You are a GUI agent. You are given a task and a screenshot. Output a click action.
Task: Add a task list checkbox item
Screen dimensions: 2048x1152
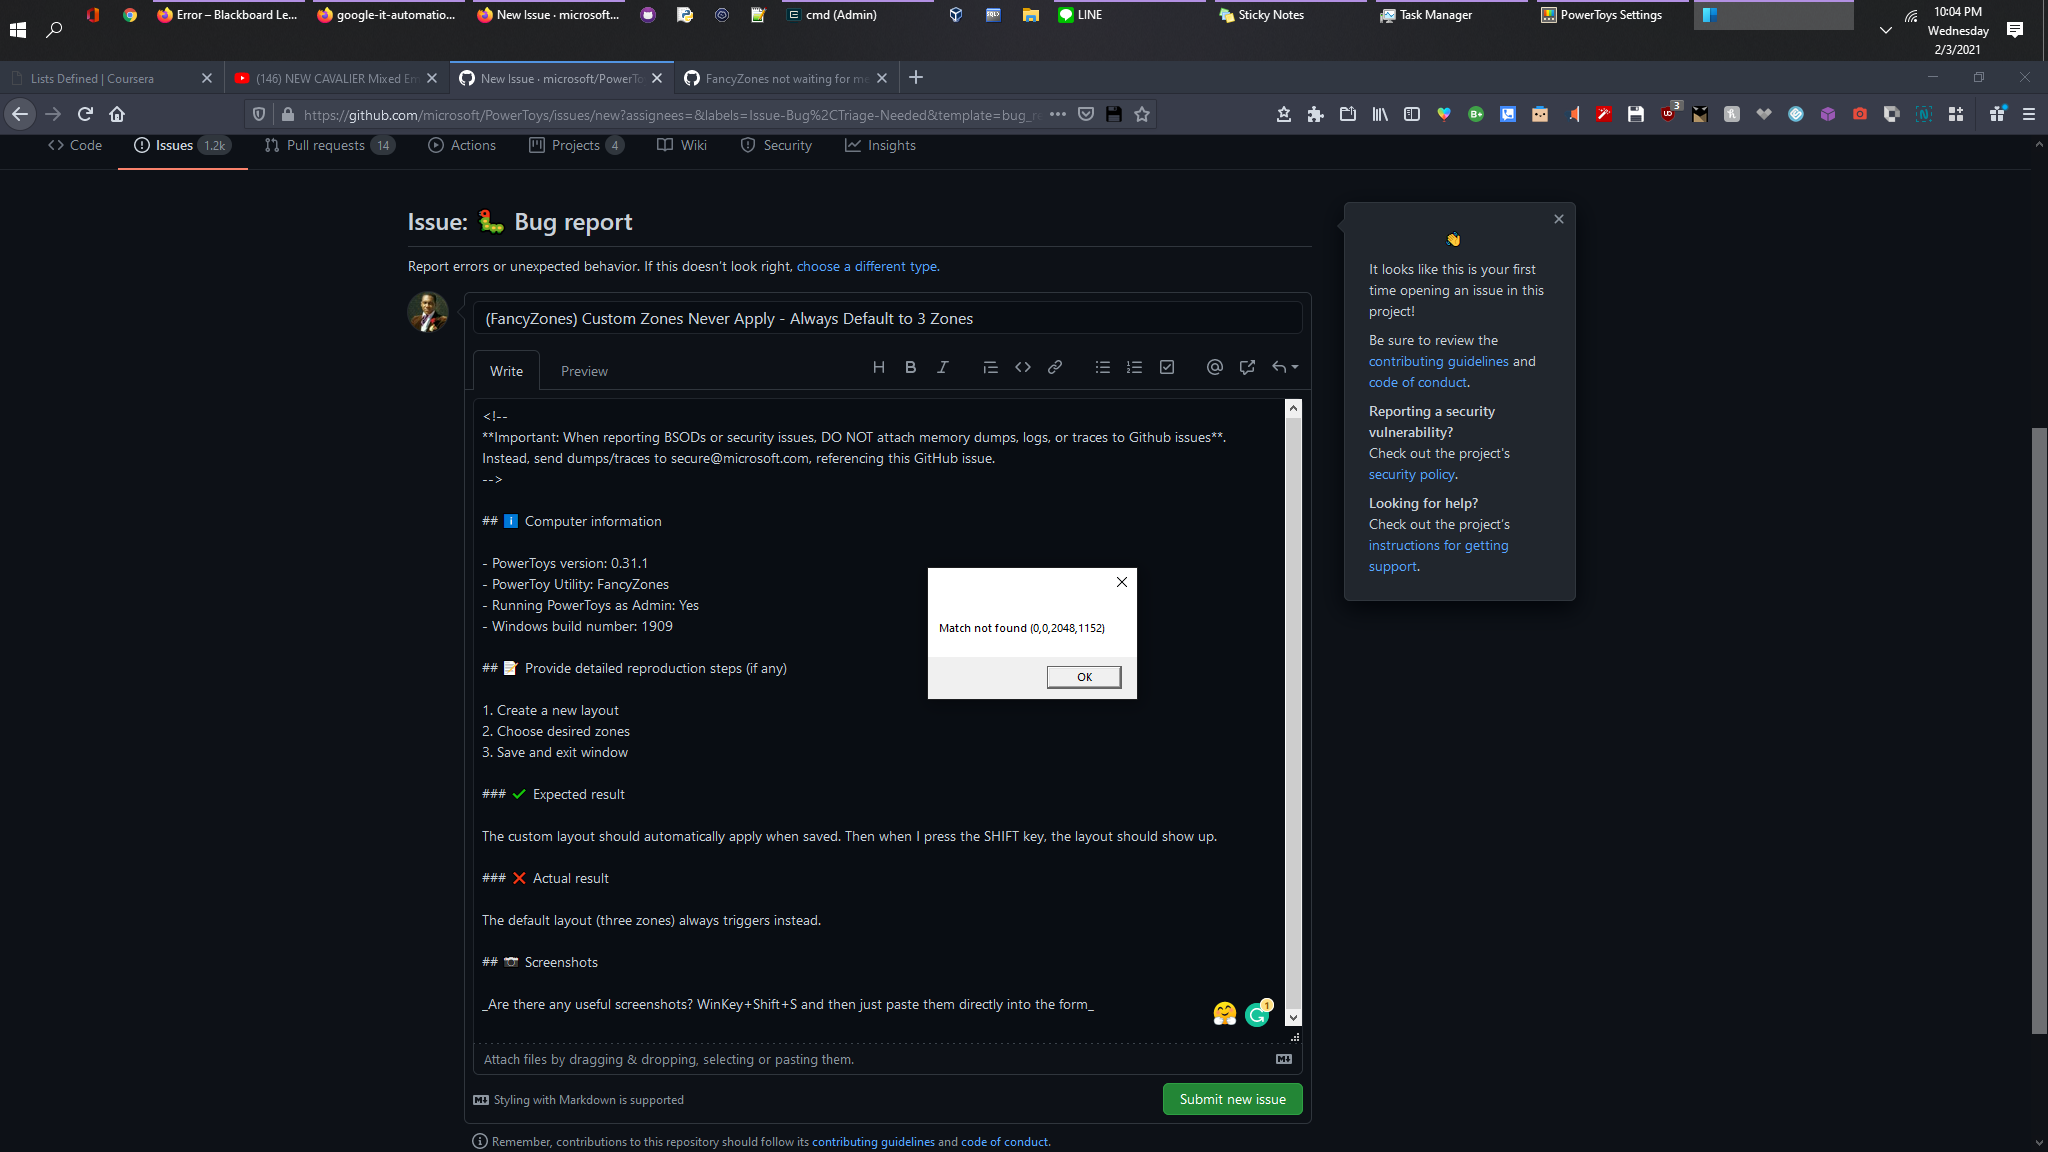coord(1166,367)
